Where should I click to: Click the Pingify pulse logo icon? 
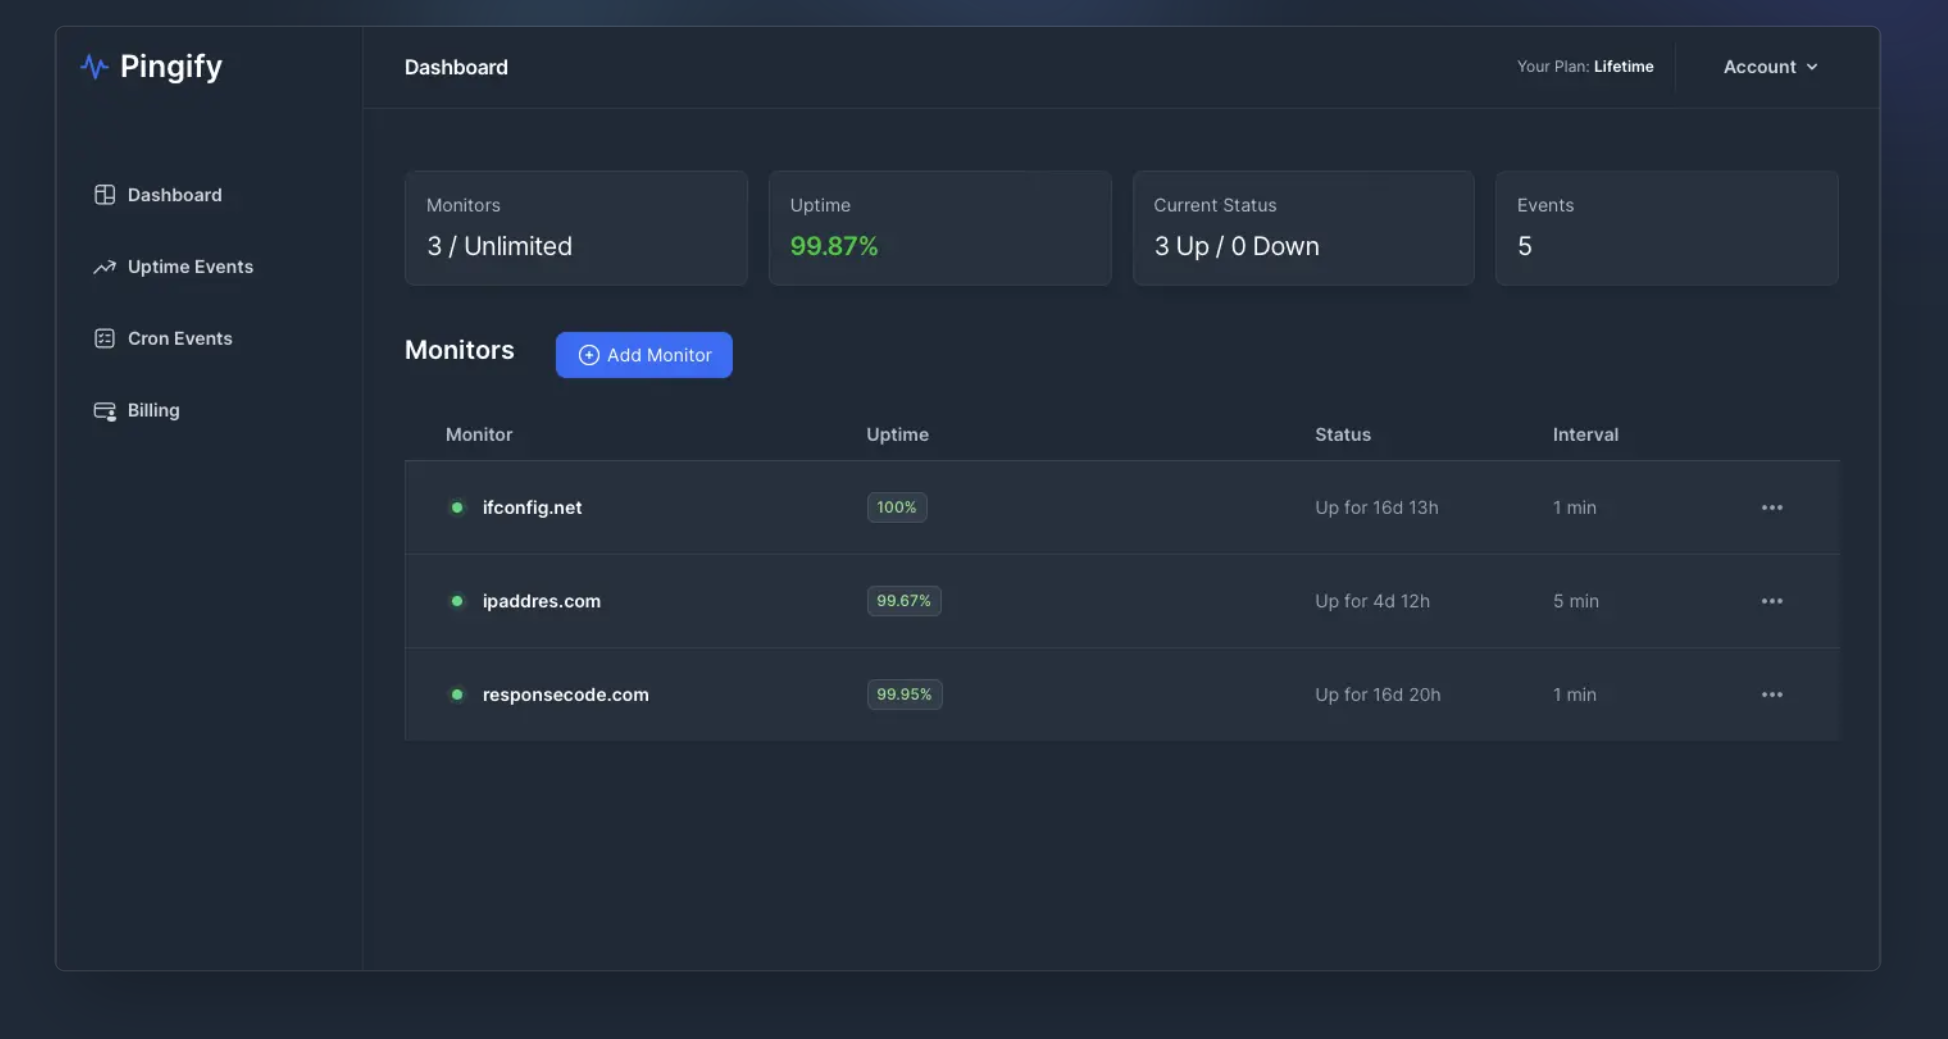pos(94,66)
